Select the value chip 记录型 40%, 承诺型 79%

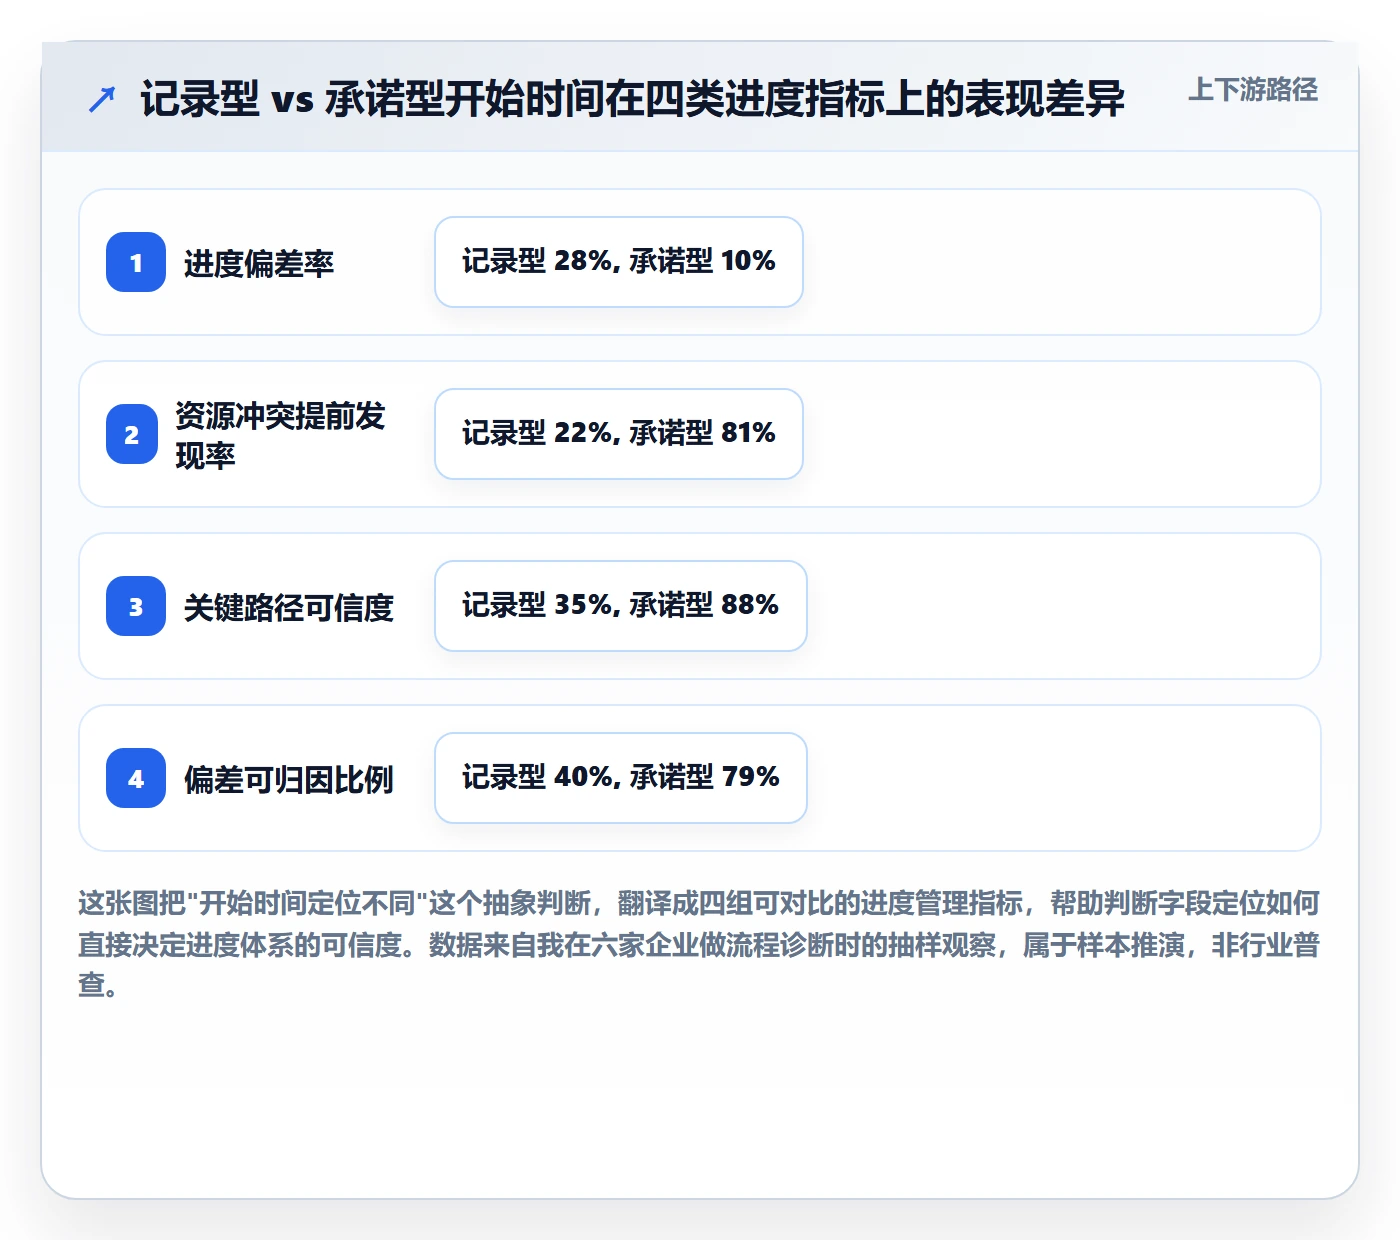[621, 778]
